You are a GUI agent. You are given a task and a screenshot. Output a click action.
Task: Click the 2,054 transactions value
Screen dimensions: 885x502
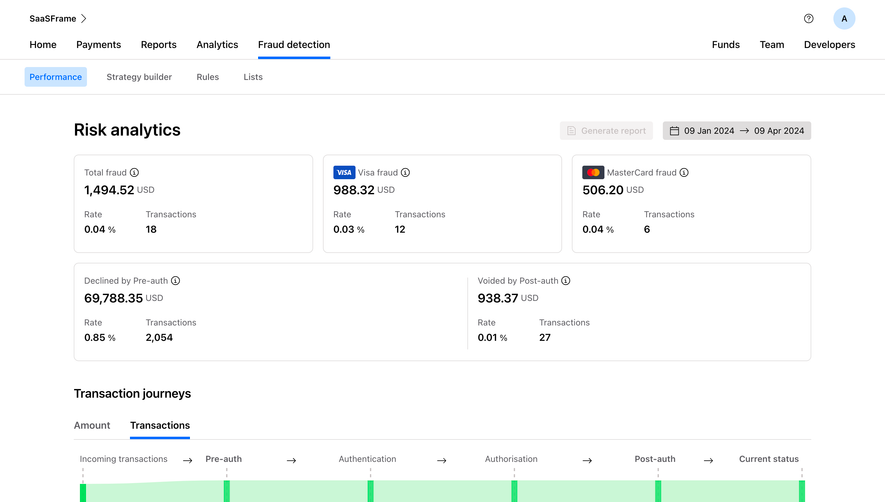click(159, 338)
